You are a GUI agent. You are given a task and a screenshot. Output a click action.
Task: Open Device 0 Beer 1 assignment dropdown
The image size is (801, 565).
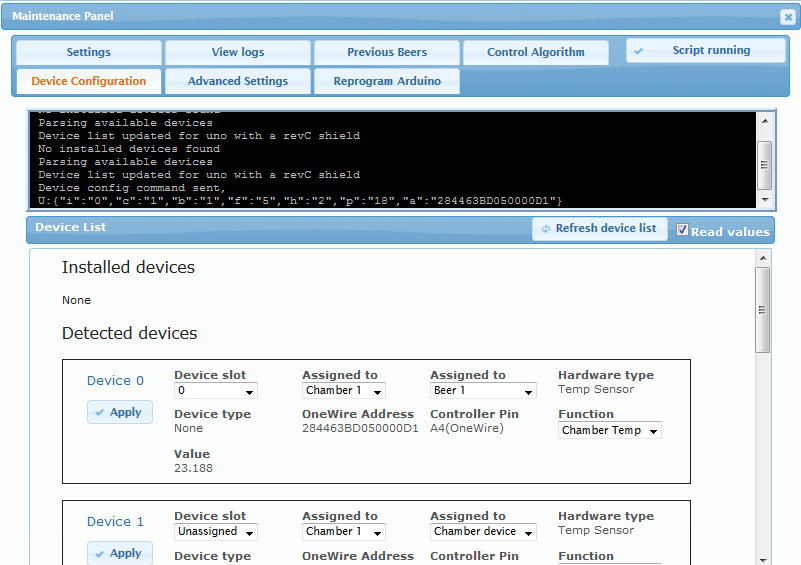pos(483,391)
